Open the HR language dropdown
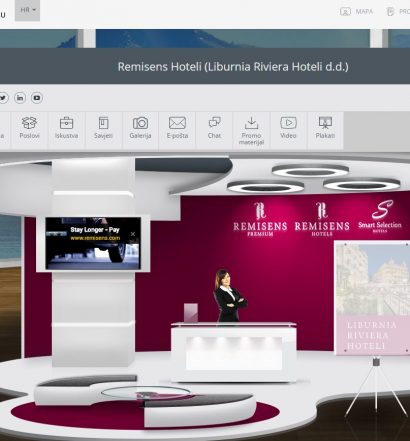 (x=27, y=10)
